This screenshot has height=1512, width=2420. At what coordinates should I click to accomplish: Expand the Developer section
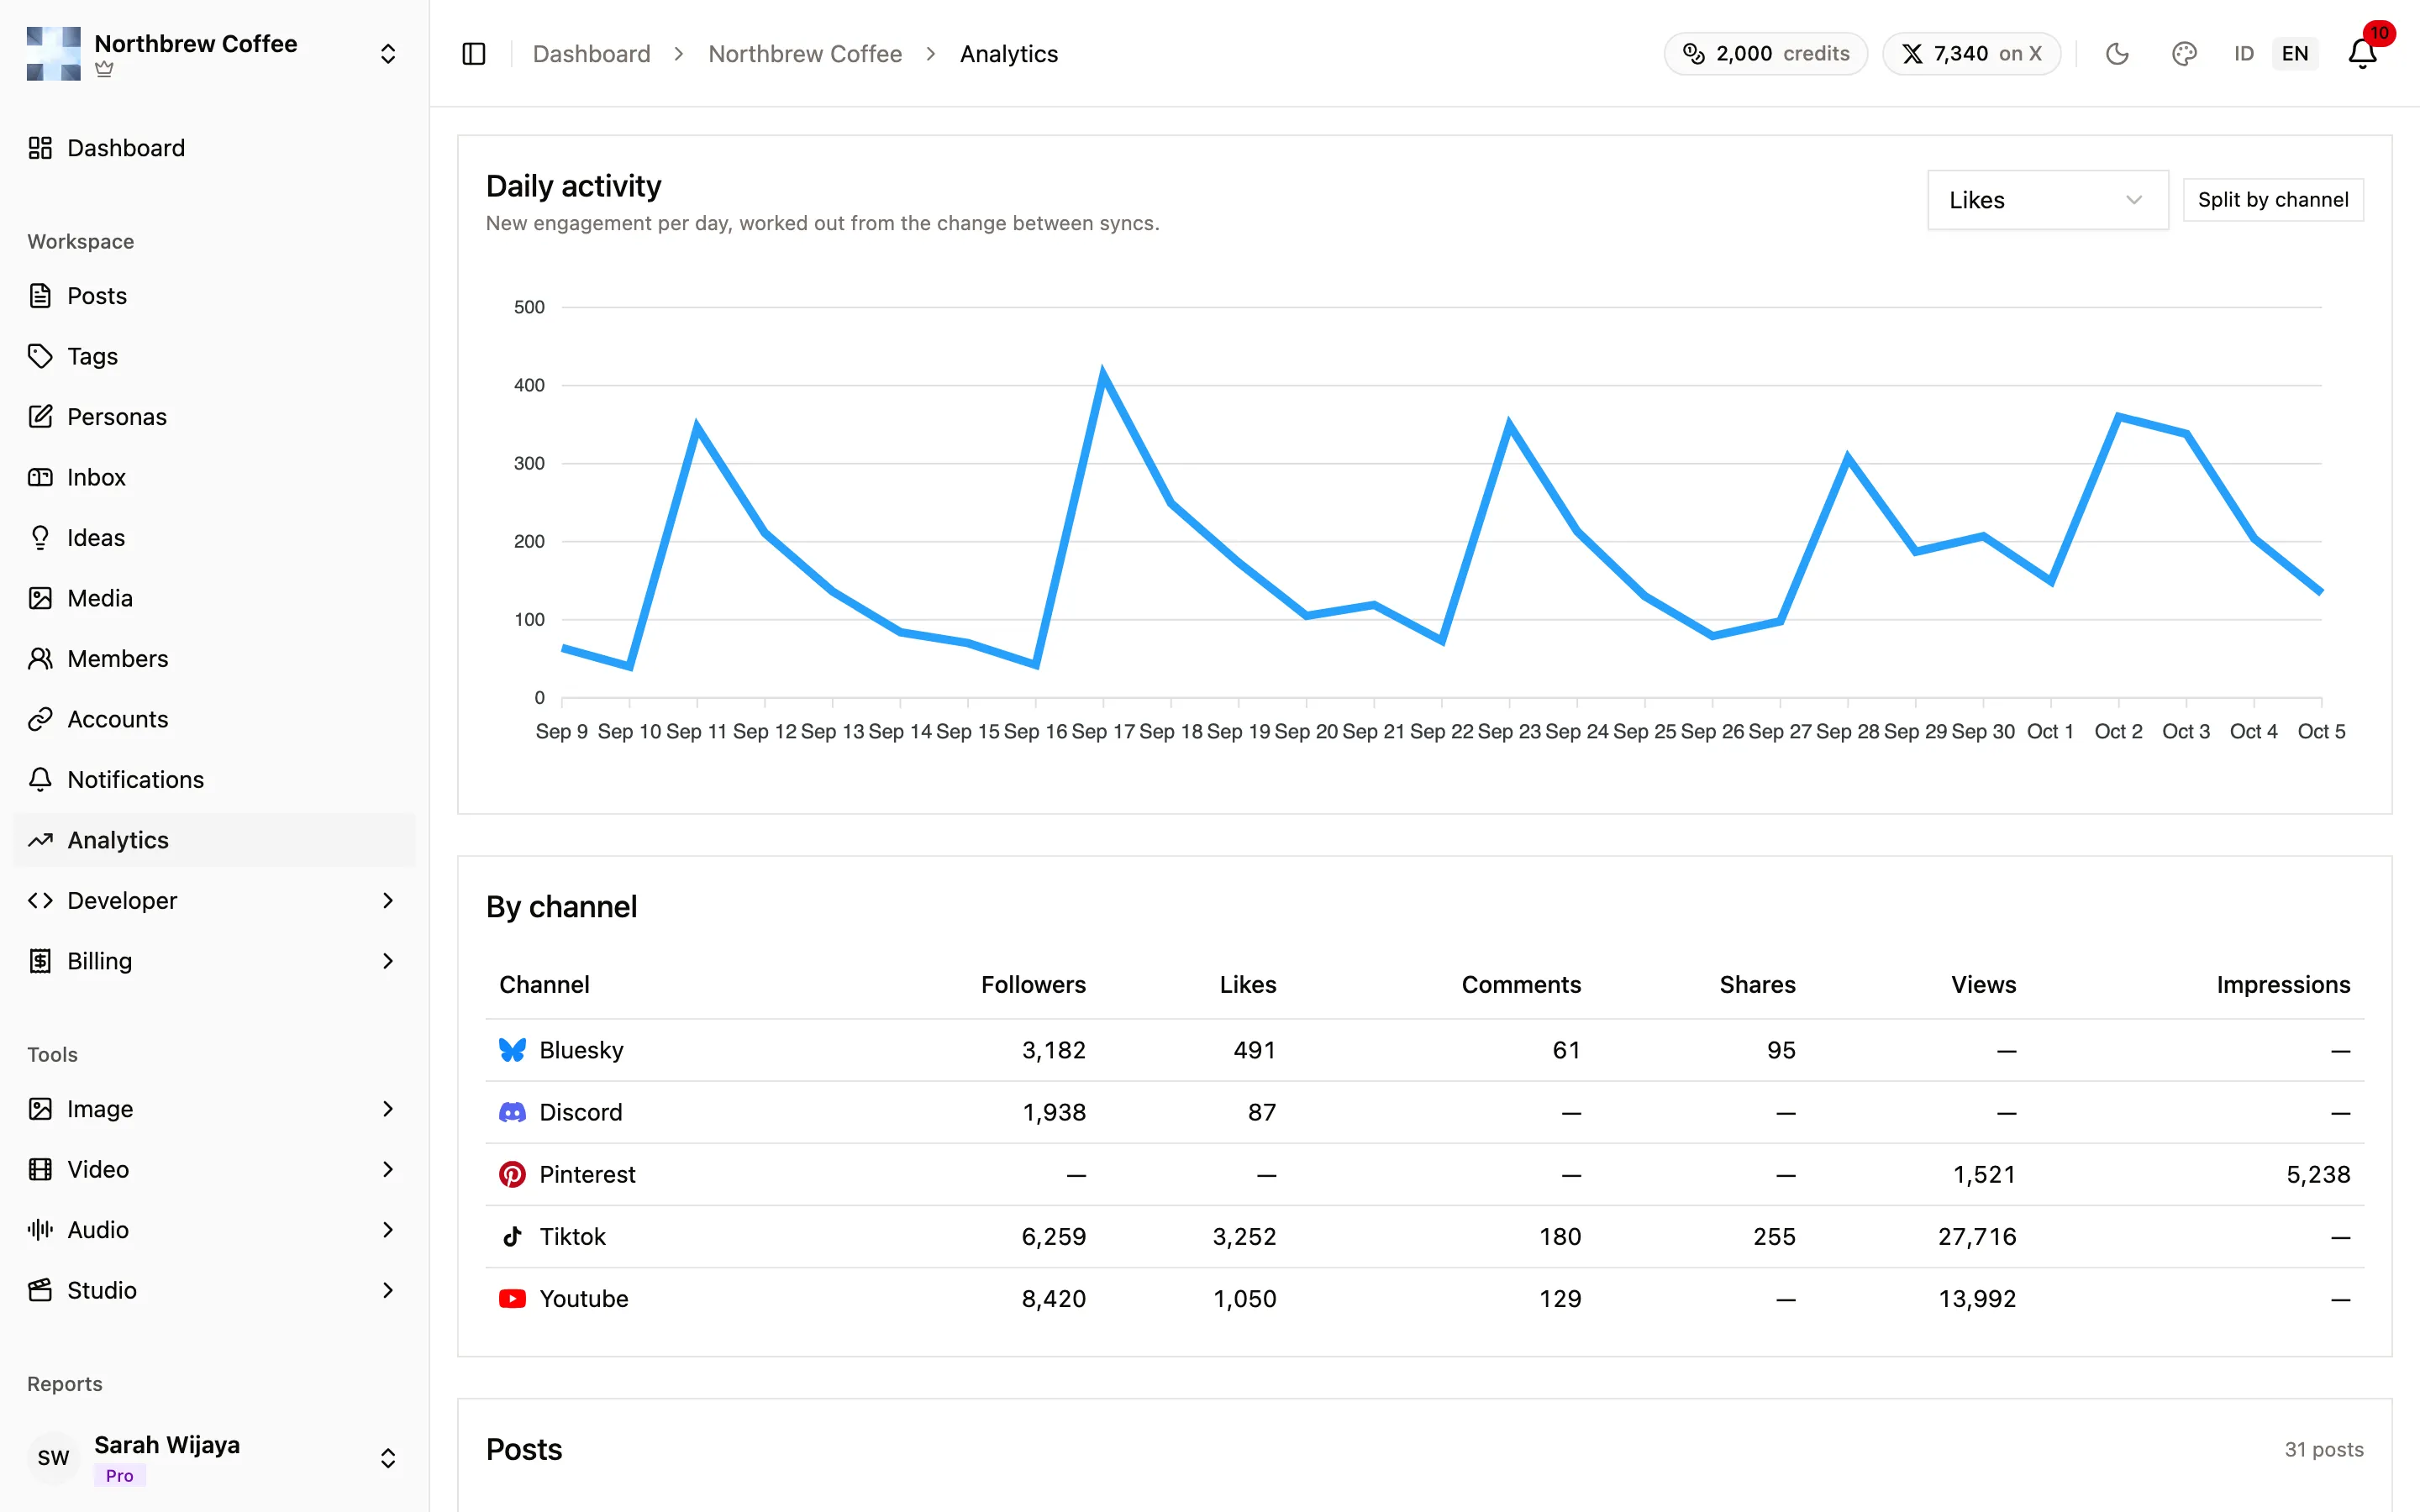coord(214,901)
